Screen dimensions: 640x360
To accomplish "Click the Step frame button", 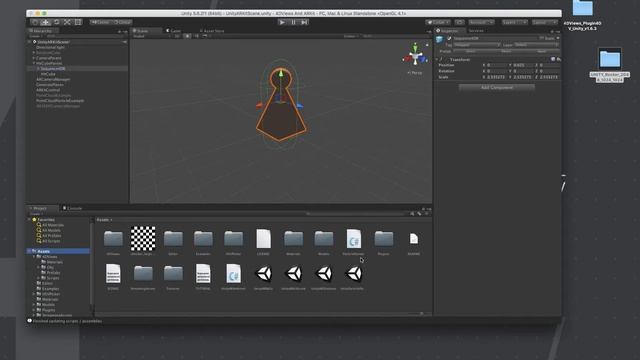I will pyautogui.click(x=304, y=22).
